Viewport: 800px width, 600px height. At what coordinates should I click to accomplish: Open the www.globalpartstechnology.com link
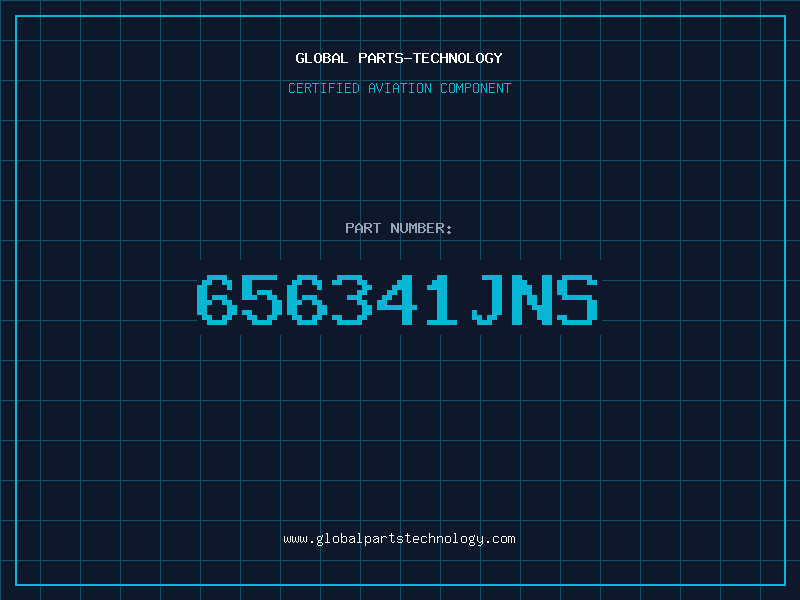[399, 539]
